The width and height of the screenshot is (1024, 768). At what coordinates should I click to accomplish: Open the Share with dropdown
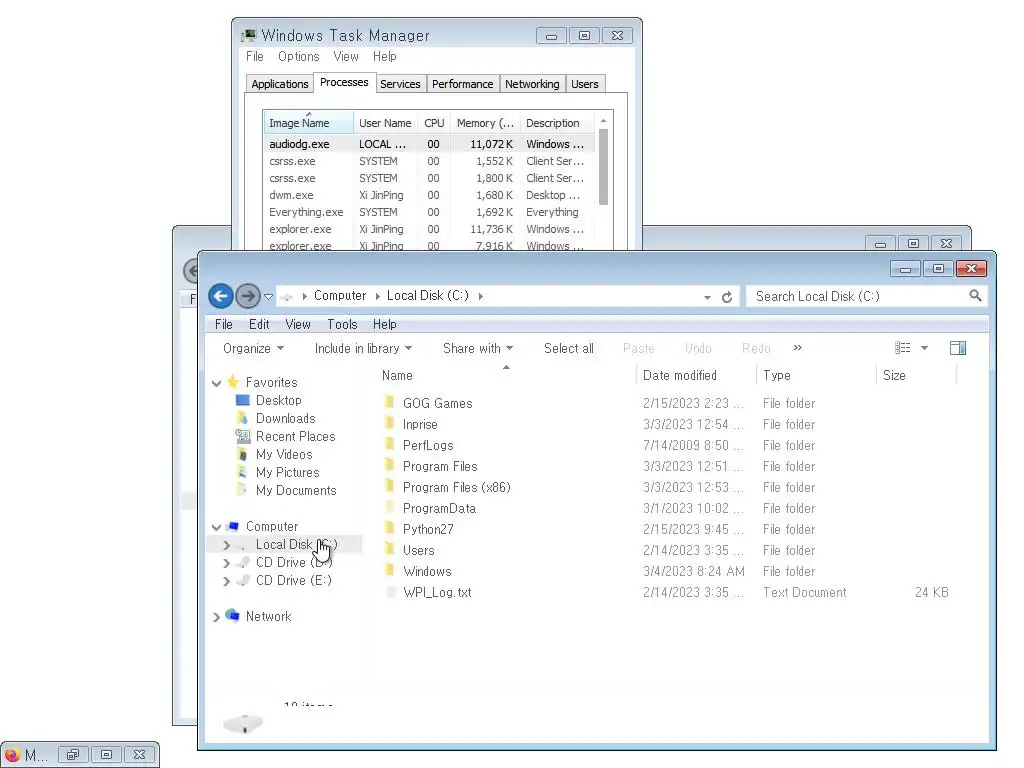(x=478, y=349)
